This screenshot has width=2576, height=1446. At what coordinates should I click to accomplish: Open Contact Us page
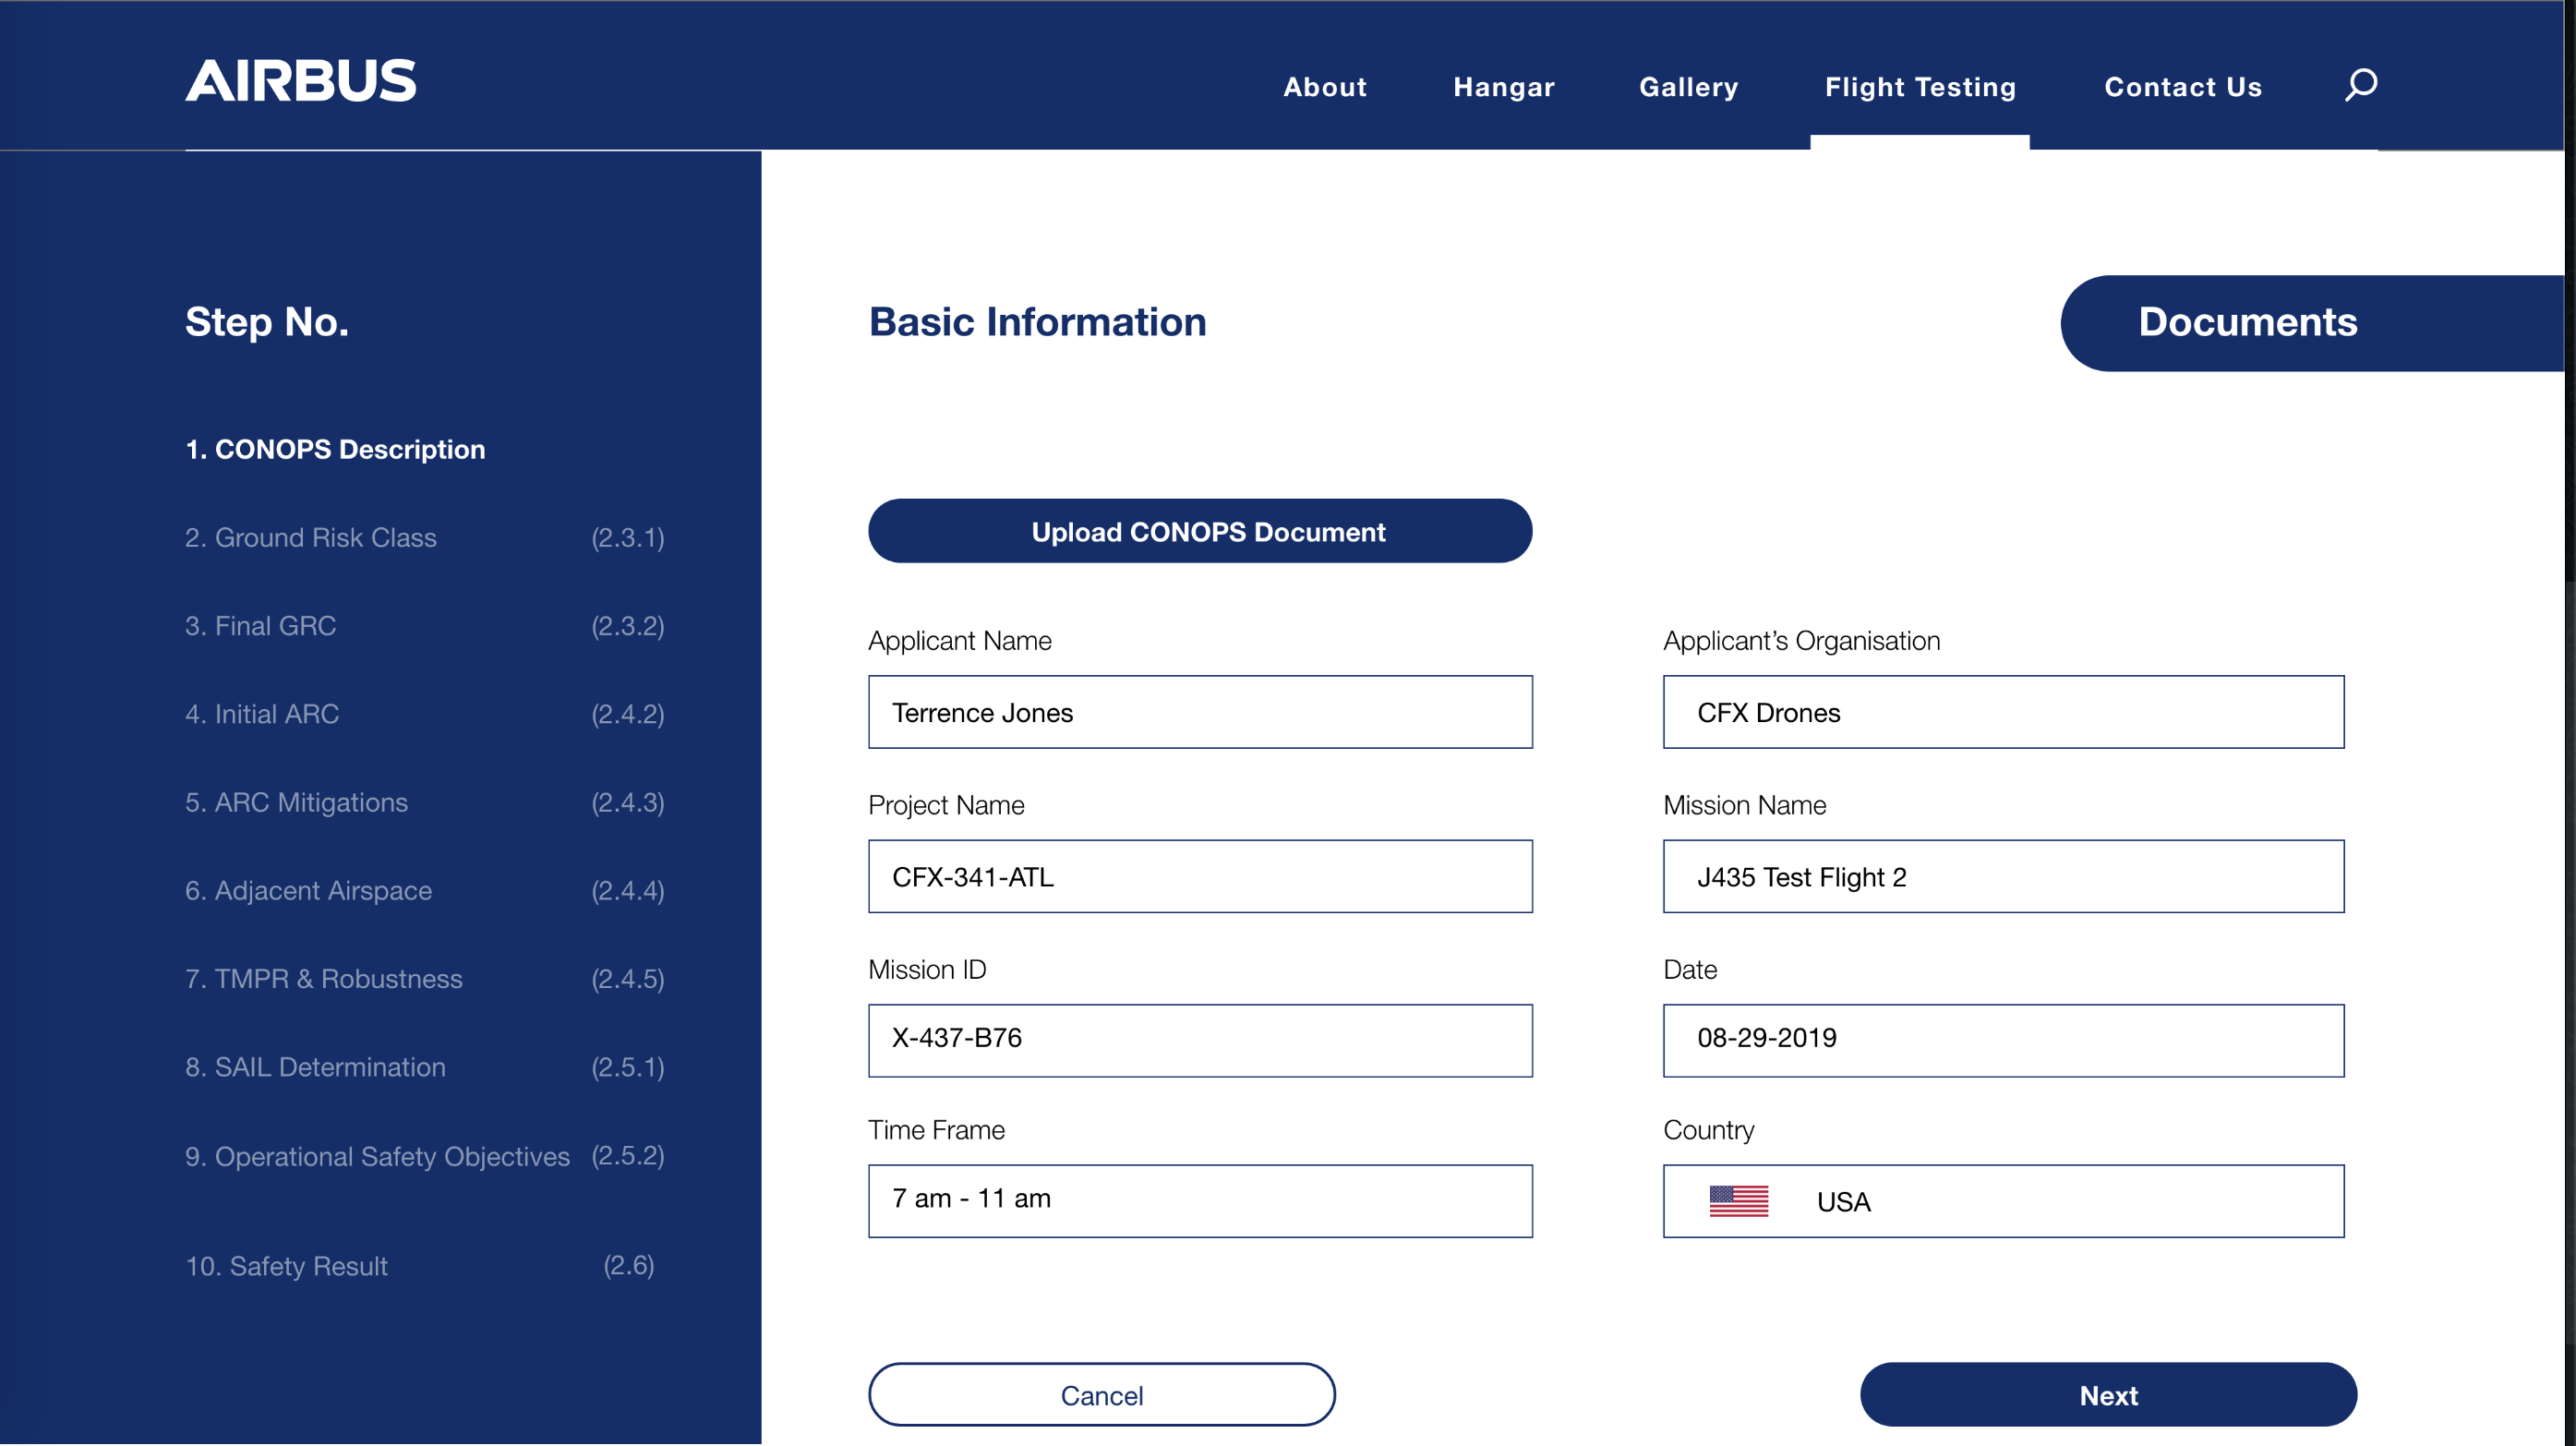2182,87
